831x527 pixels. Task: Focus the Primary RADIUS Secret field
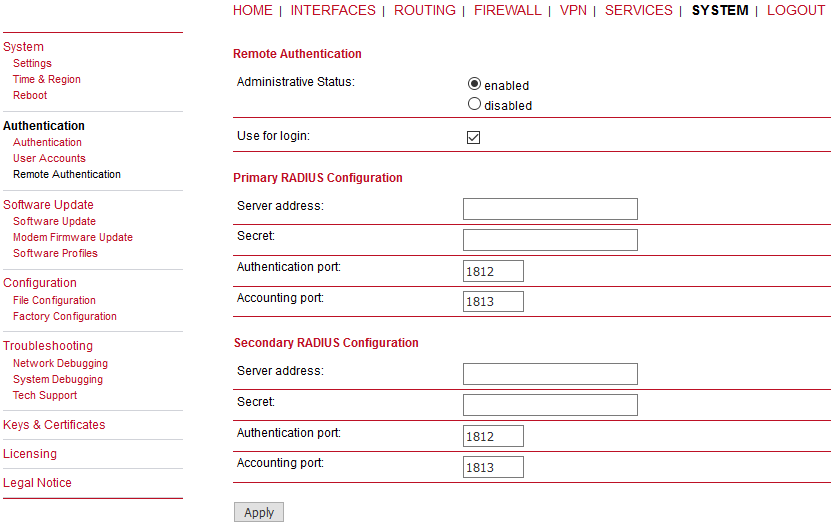(550, 240)
